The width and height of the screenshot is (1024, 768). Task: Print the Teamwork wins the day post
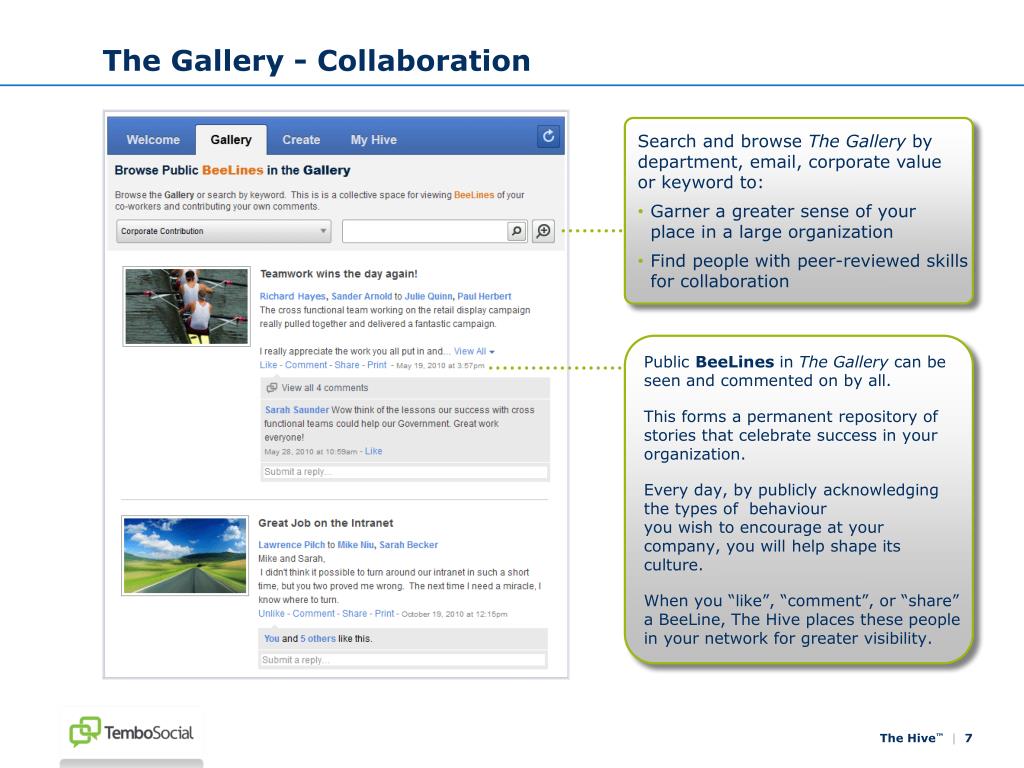pyautogui.click(x=377, y=365)
